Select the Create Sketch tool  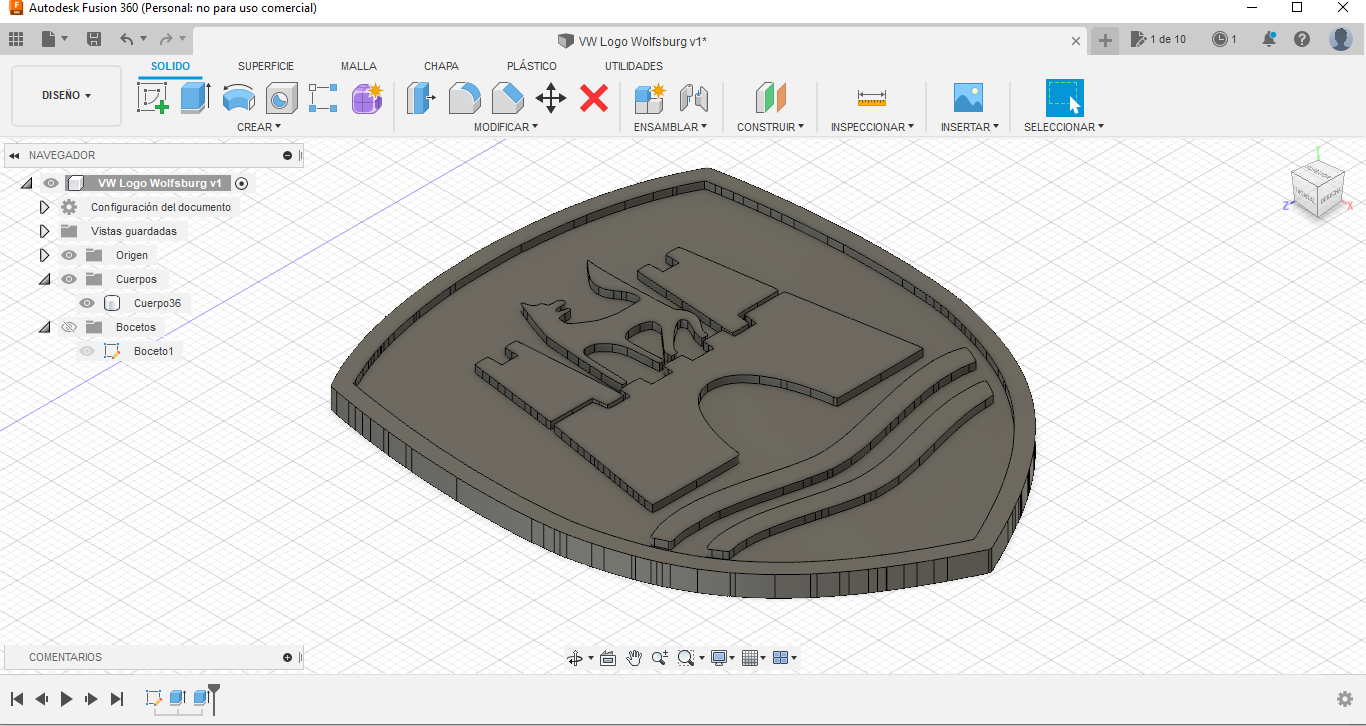coord(152,98)
